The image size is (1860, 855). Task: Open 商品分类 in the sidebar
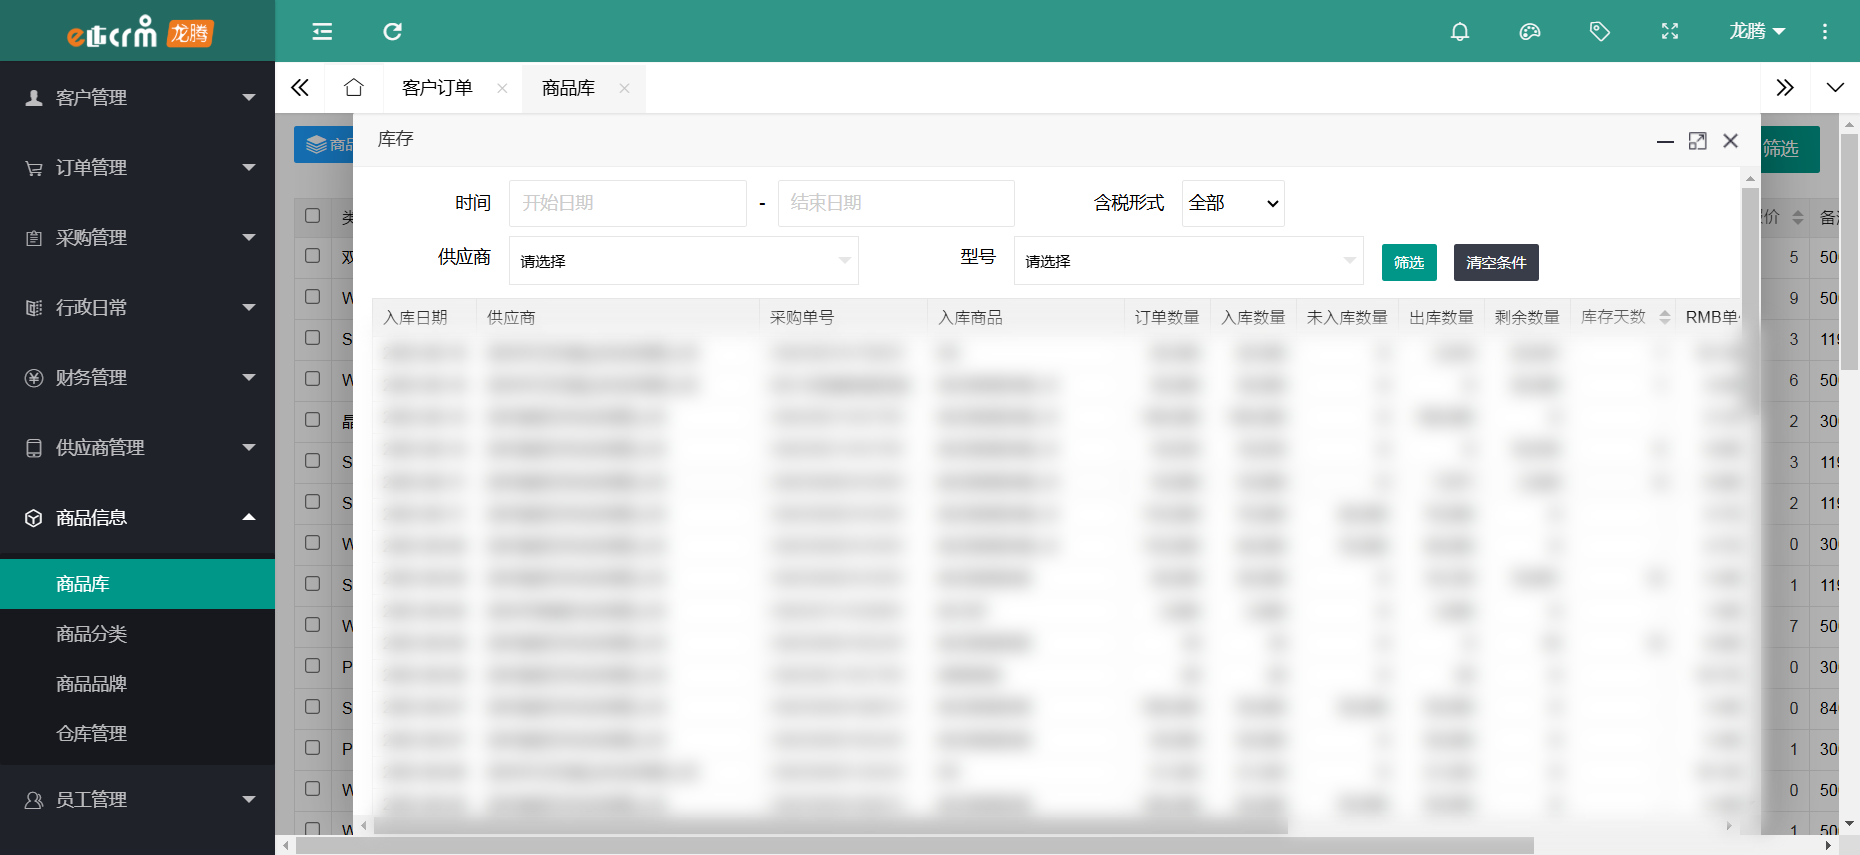91,634
